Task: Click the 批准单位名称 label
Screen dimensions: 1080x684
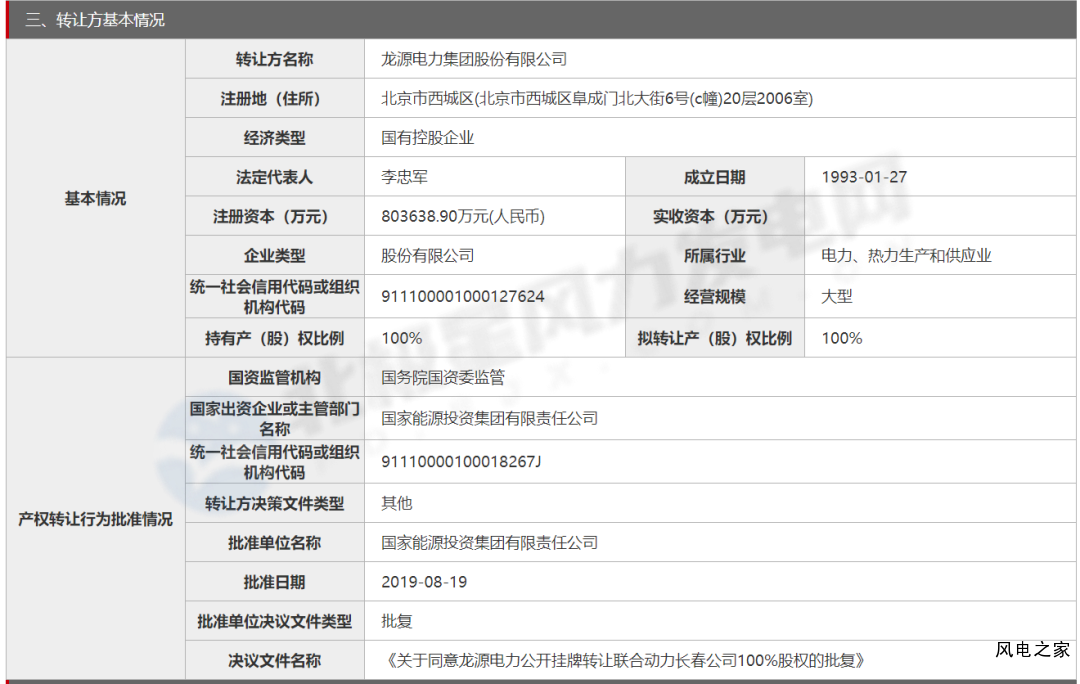Action: click(274, 543)
